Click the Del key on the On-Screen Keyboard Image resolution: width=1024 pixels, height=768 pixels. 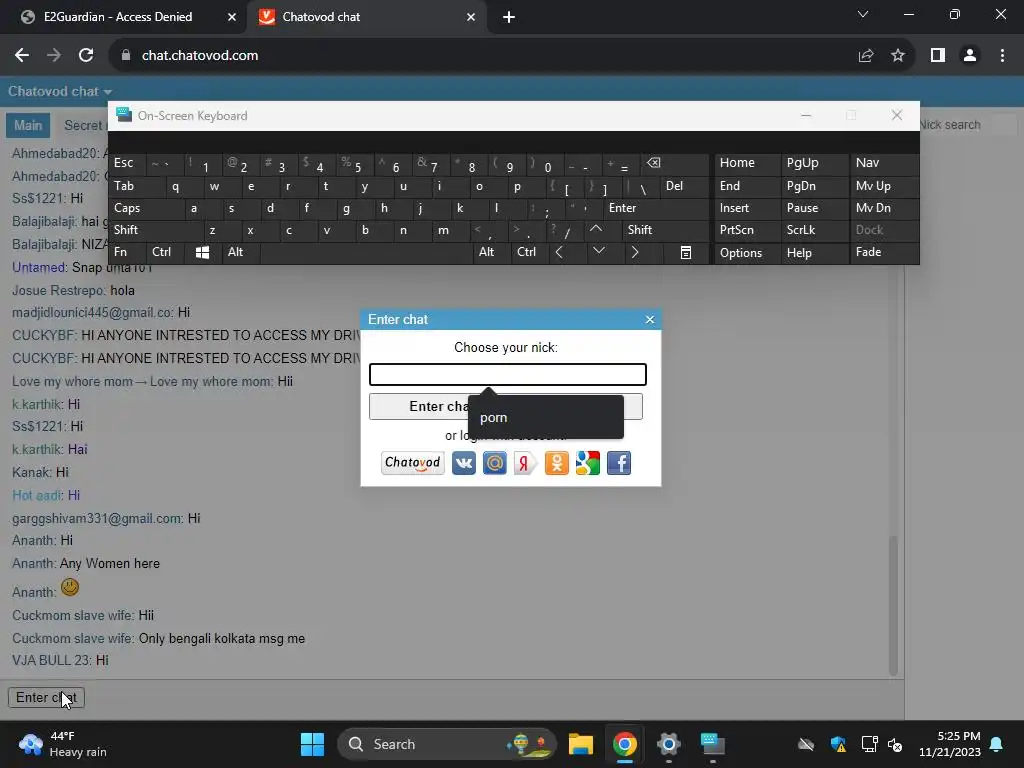[x=684, y=186]
